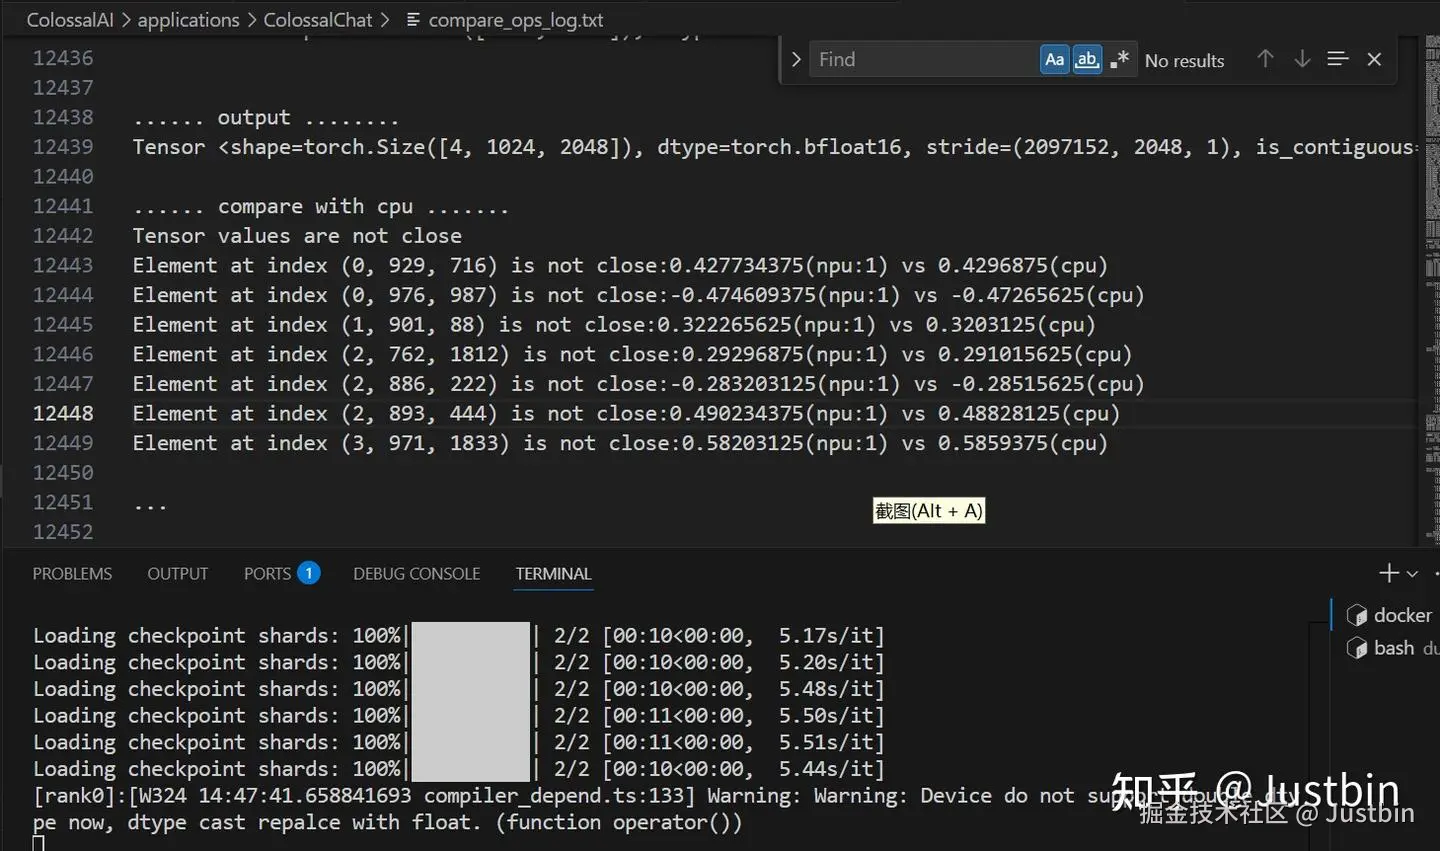Click the applications breadcrumb
This screenshot has width=1440, height=851.
click(188, 20)
